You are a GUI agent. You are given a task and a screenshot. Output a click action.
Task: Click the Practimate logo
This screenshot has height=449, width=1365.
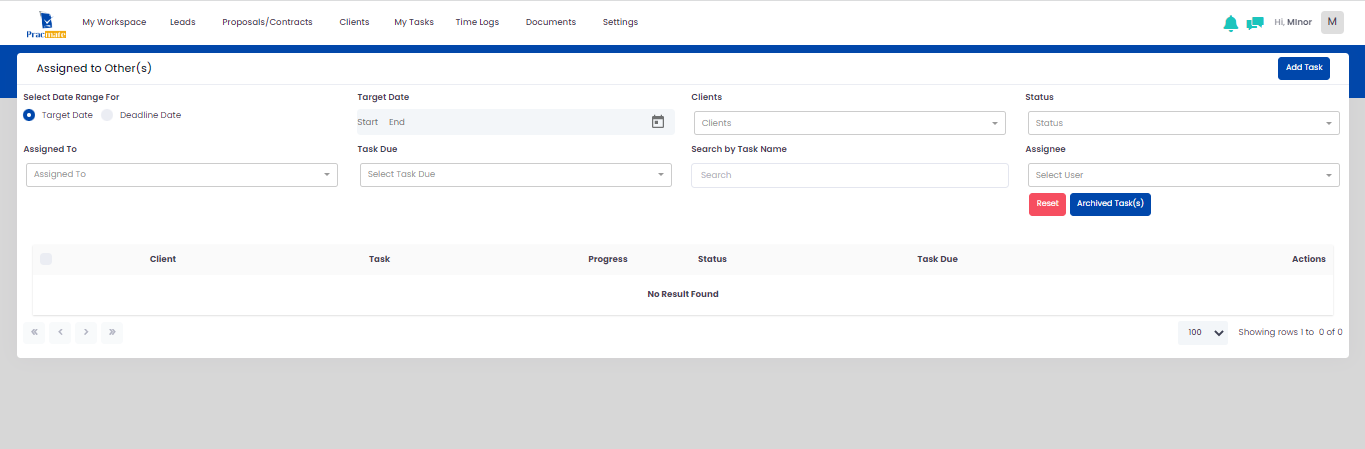point(46,24)
